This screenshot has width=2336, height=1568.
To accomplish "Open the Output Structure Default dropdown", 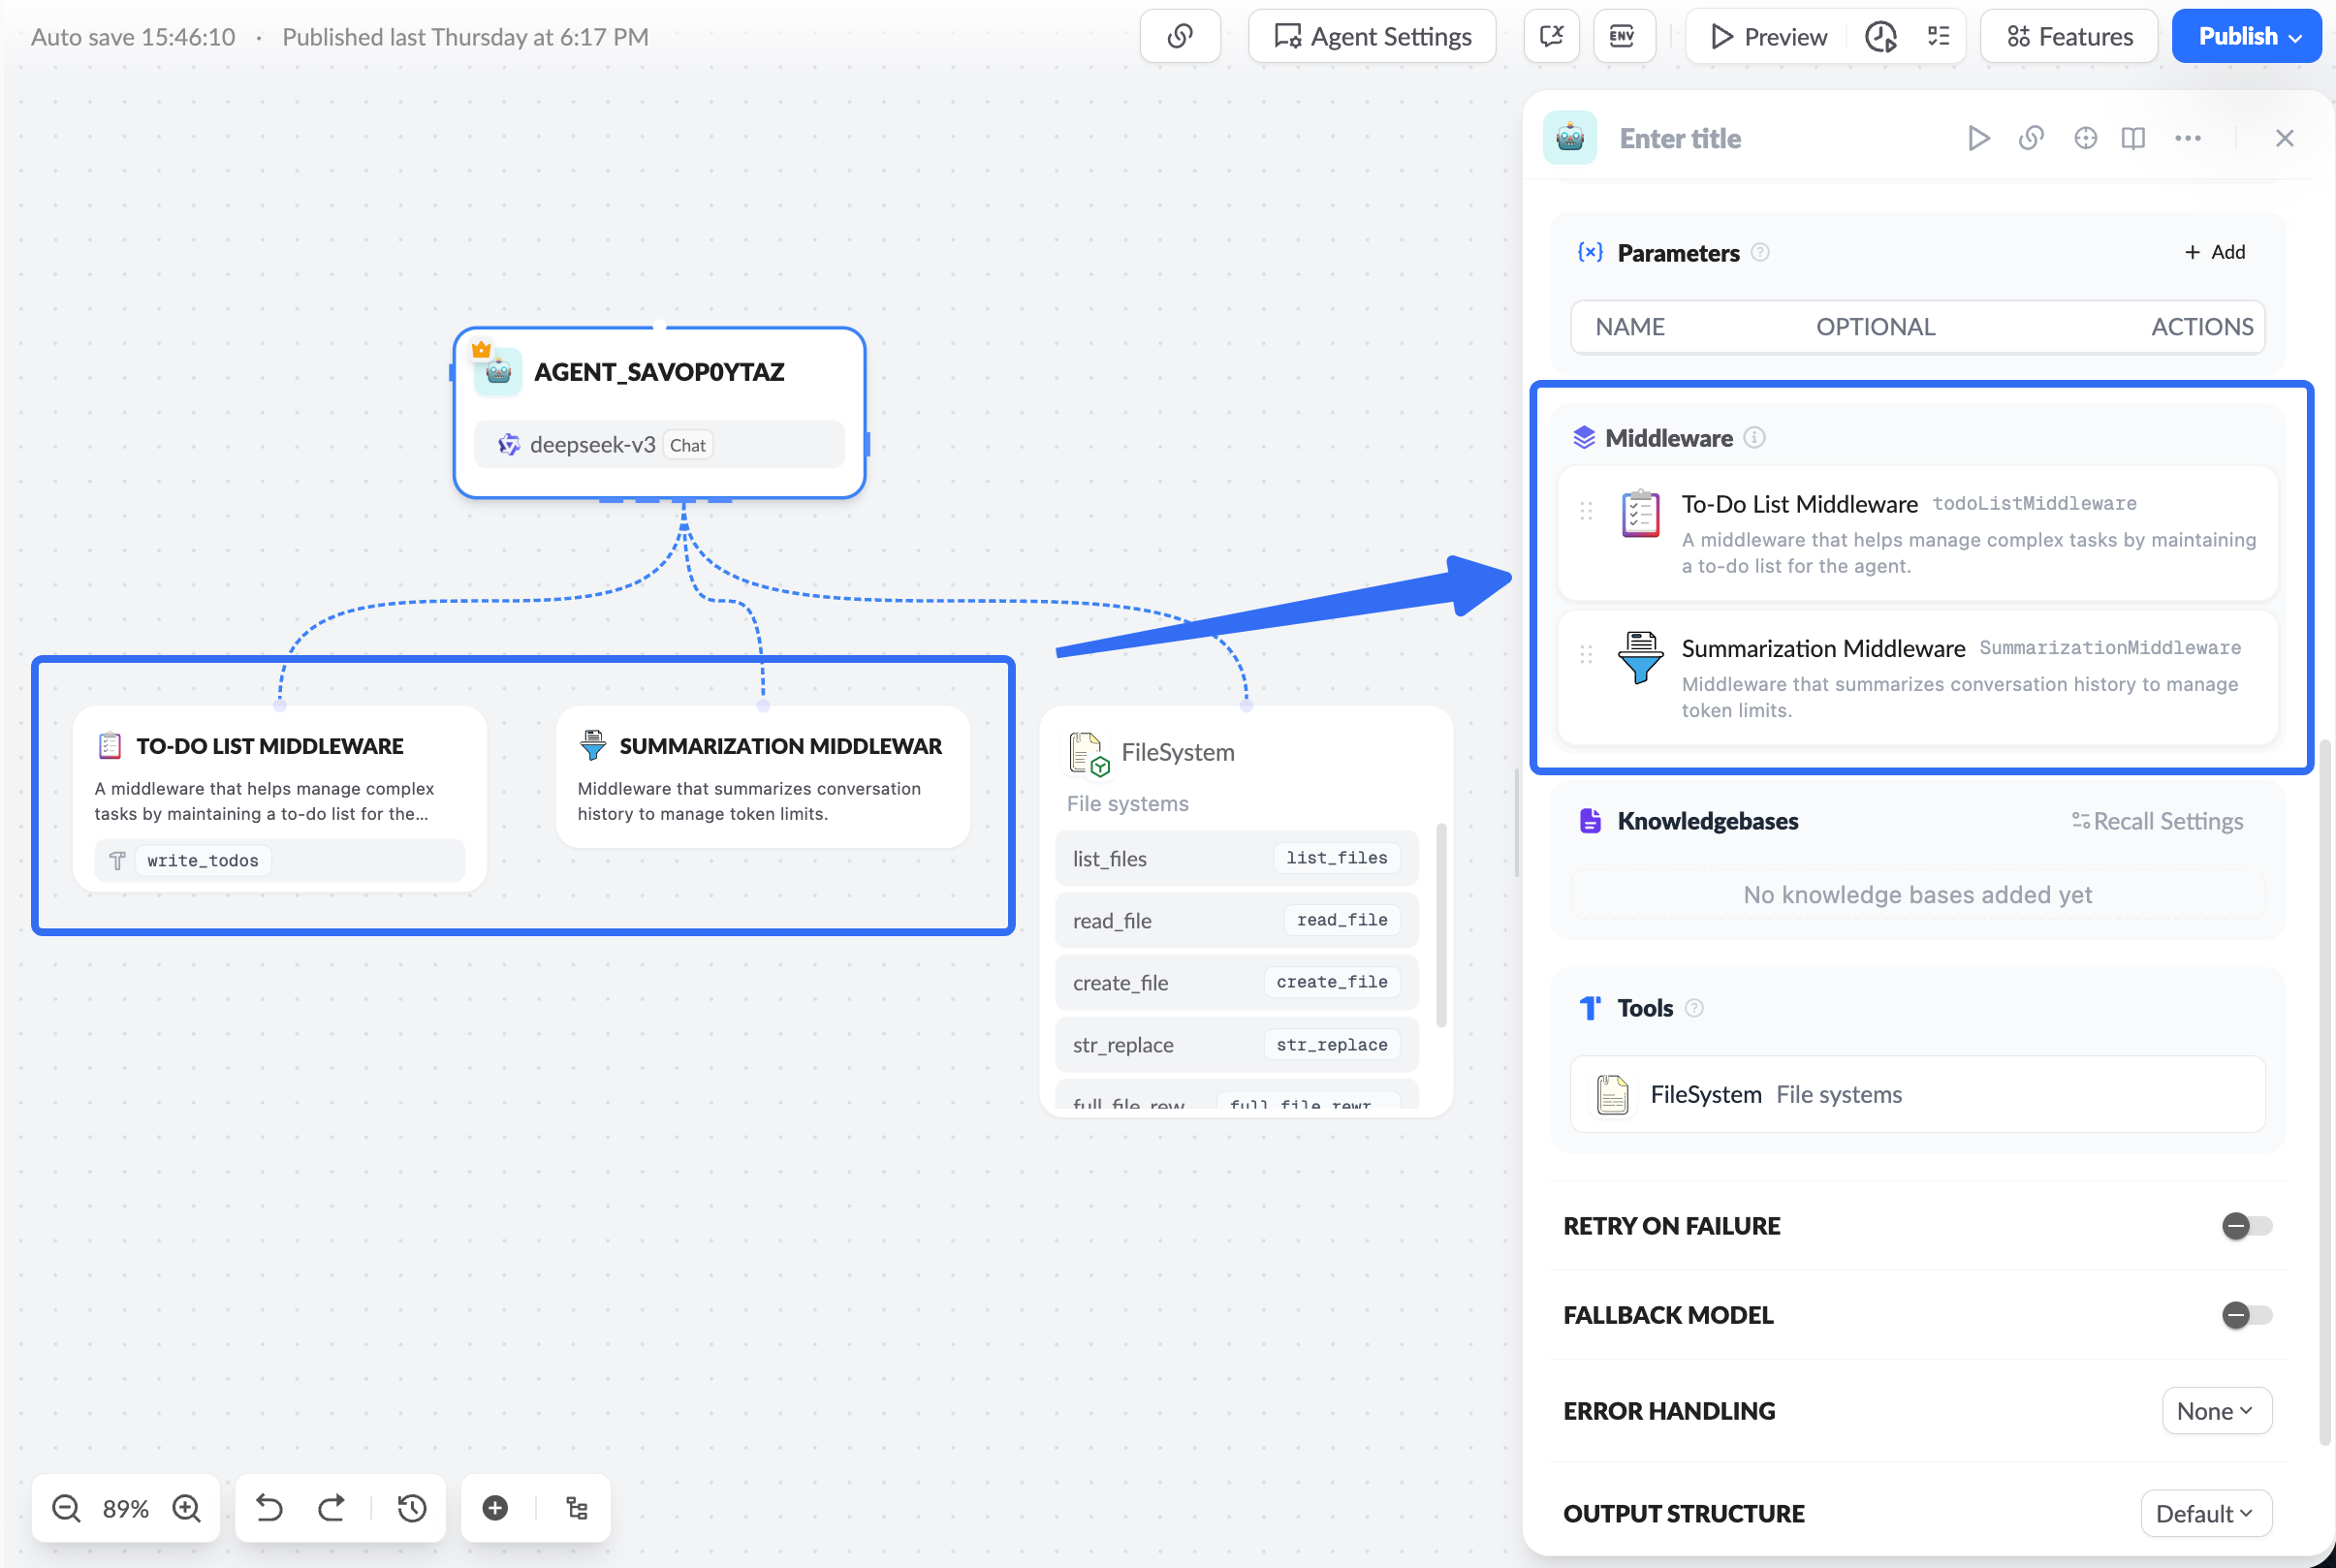I will coord(2205,1513).
